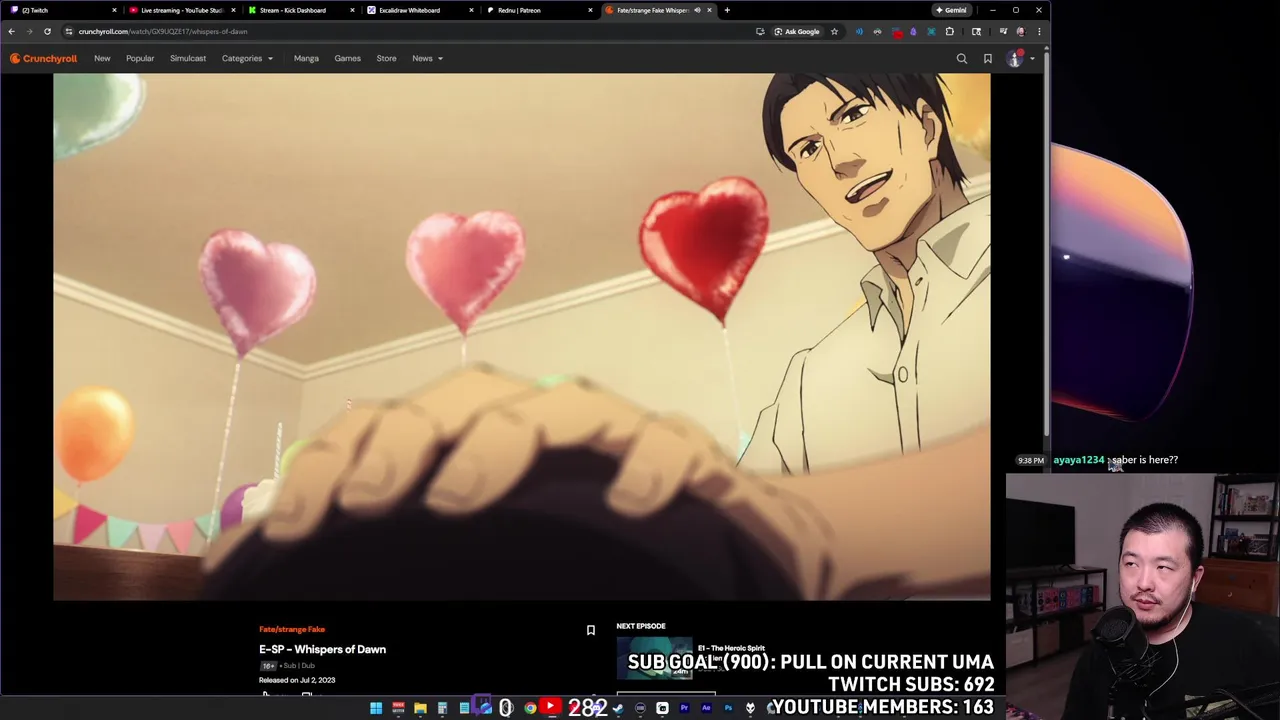Open the YouTube red taskbar icon
Screen dimensions: 1280x720
(x=550, y=707)
